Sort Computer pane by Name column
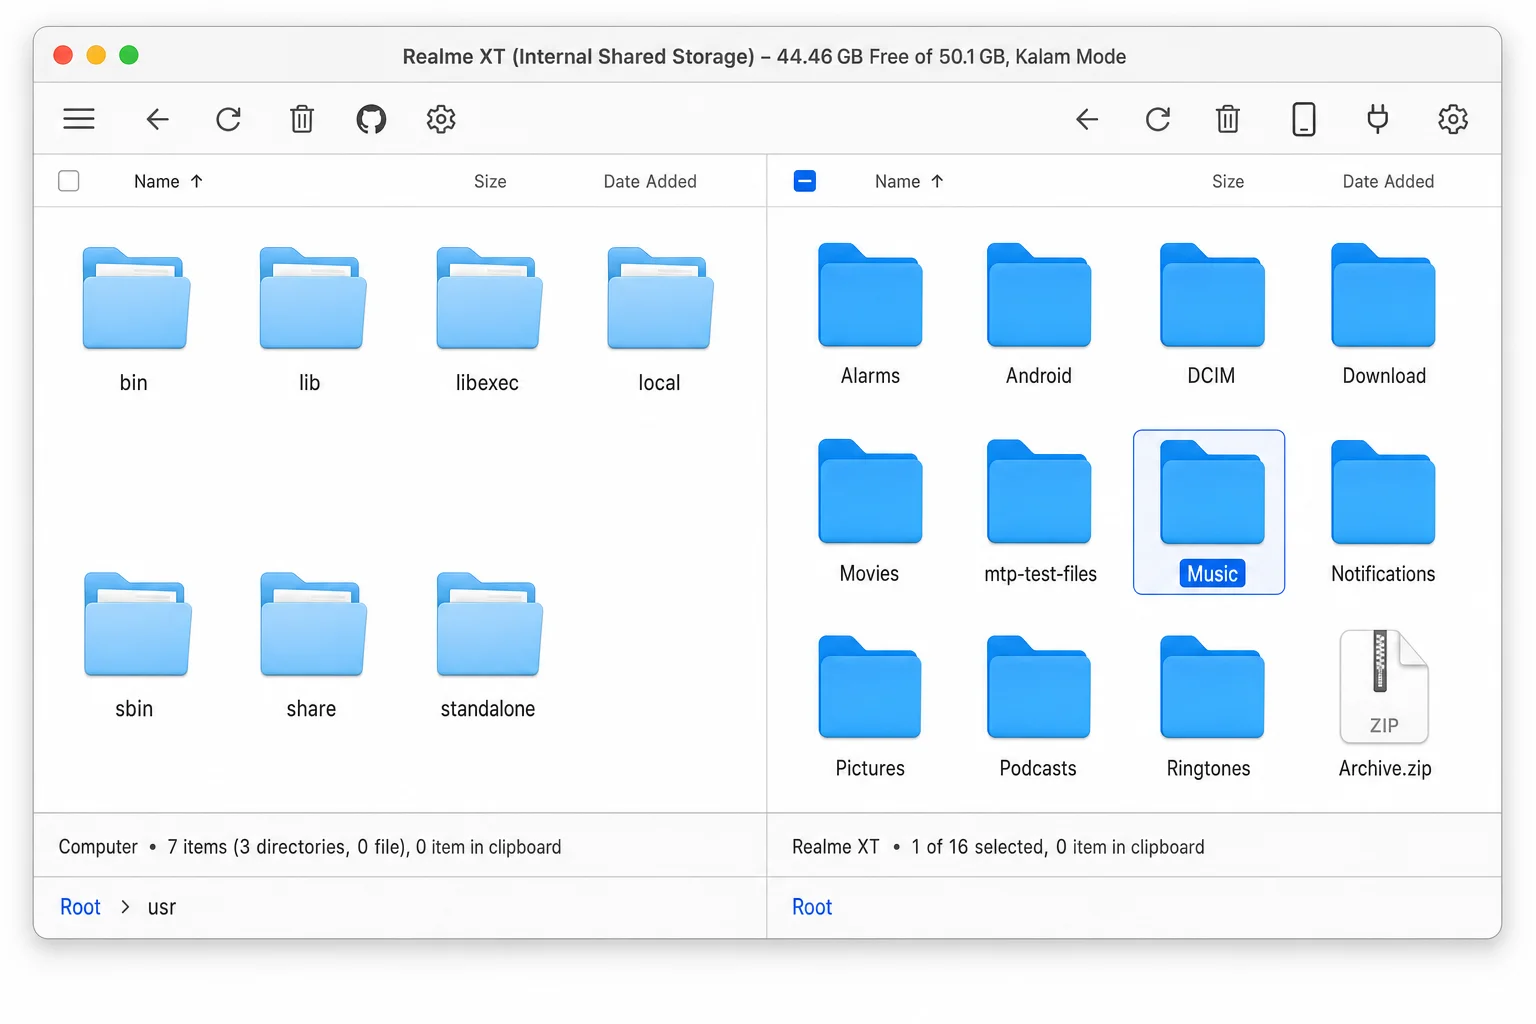The width and height of the screenshot is (1536, 1024). (x=168, y=181)
